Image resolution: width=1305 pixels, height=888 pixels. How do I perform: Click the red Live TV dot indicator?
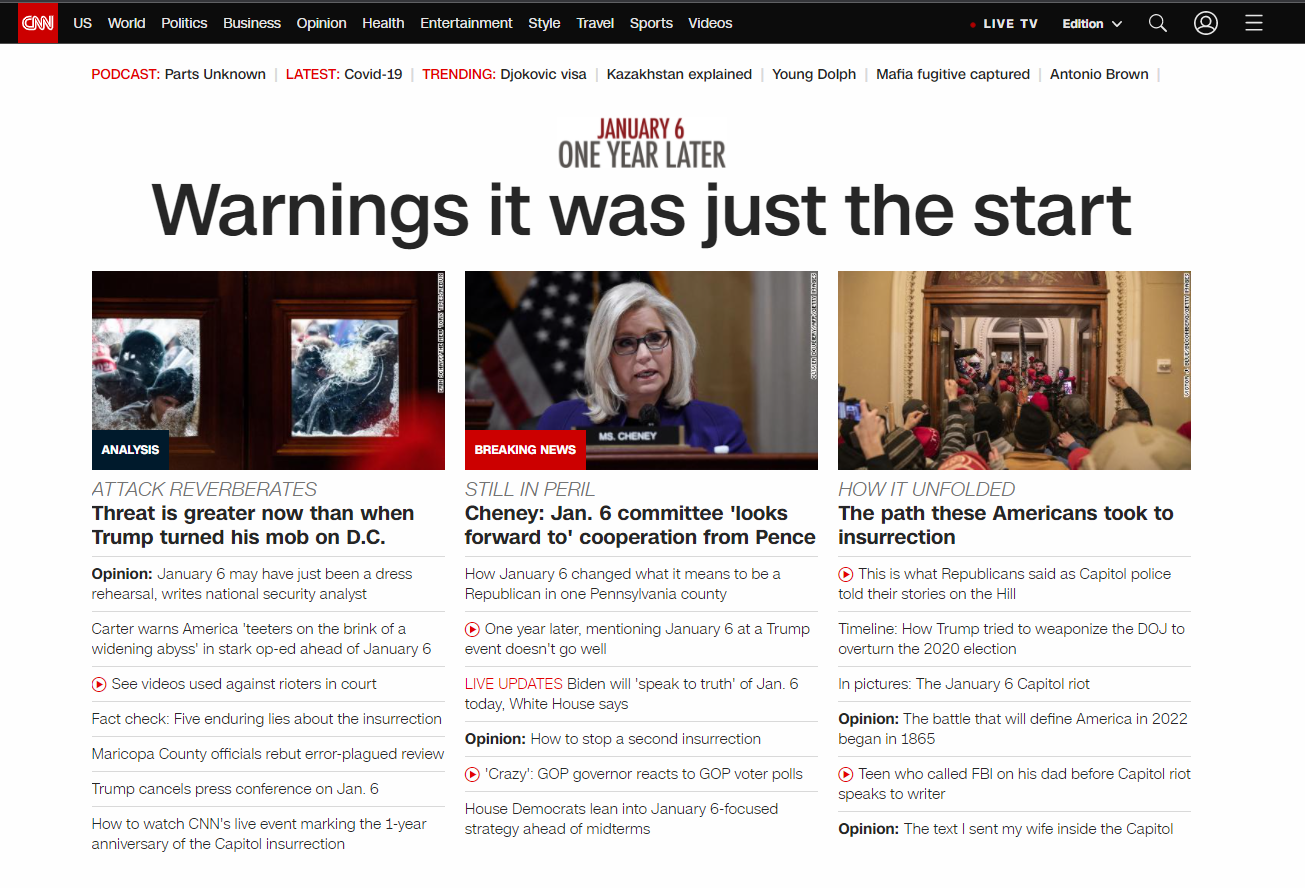973,24
